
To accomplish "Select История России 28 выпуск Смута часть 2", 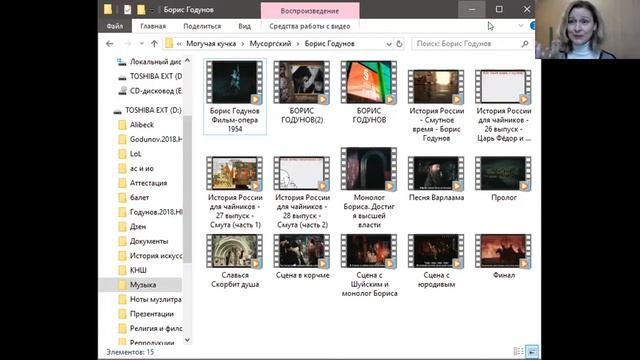I will click(302, 192).
